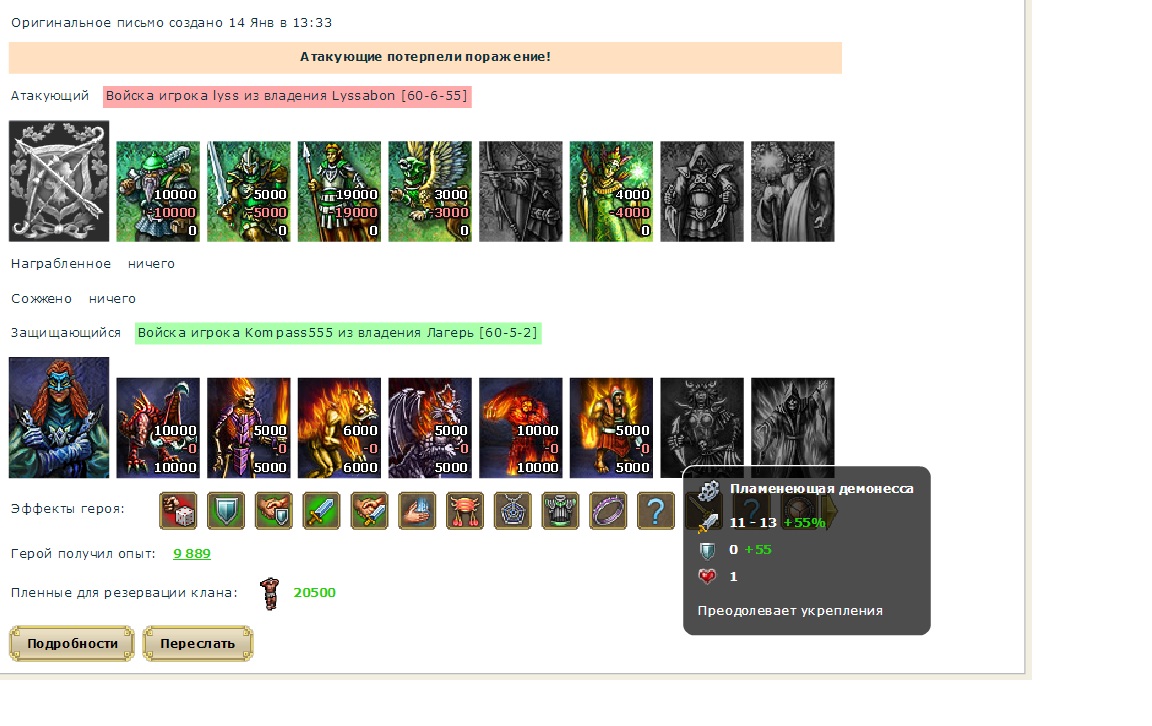
Task: Click the blue question mark effect icon
Action: coord(655,511)
